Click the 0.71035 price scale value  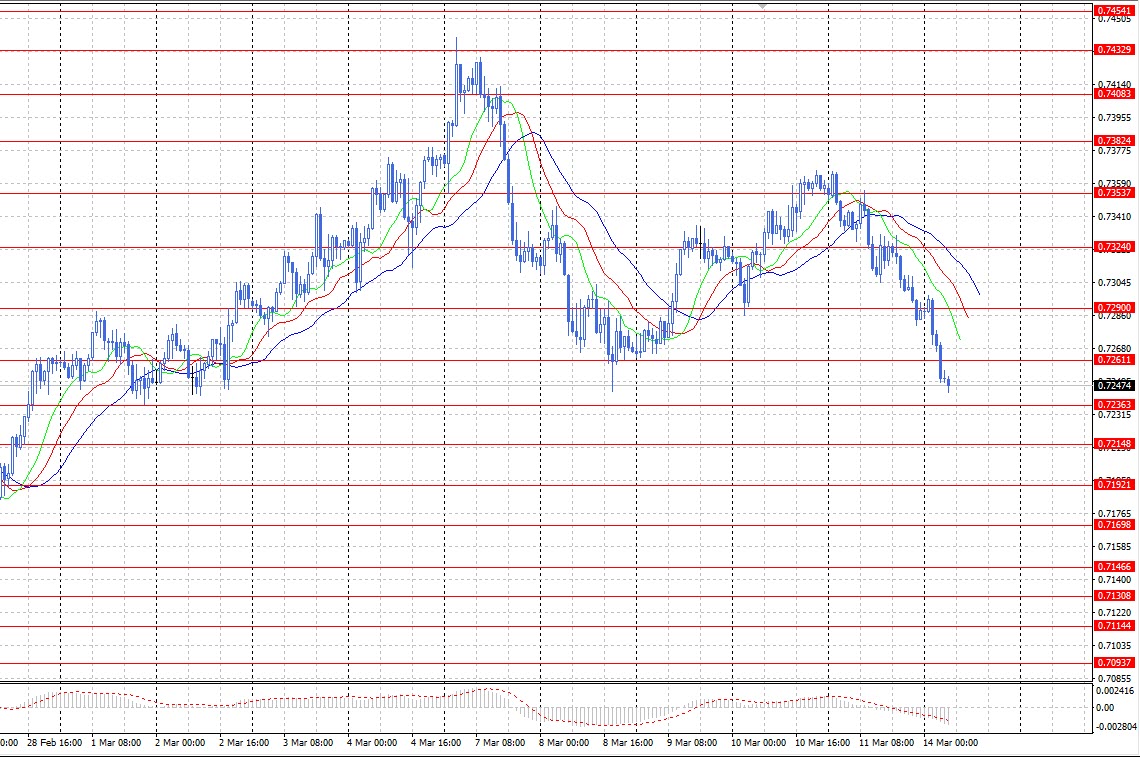[1114, 646]
